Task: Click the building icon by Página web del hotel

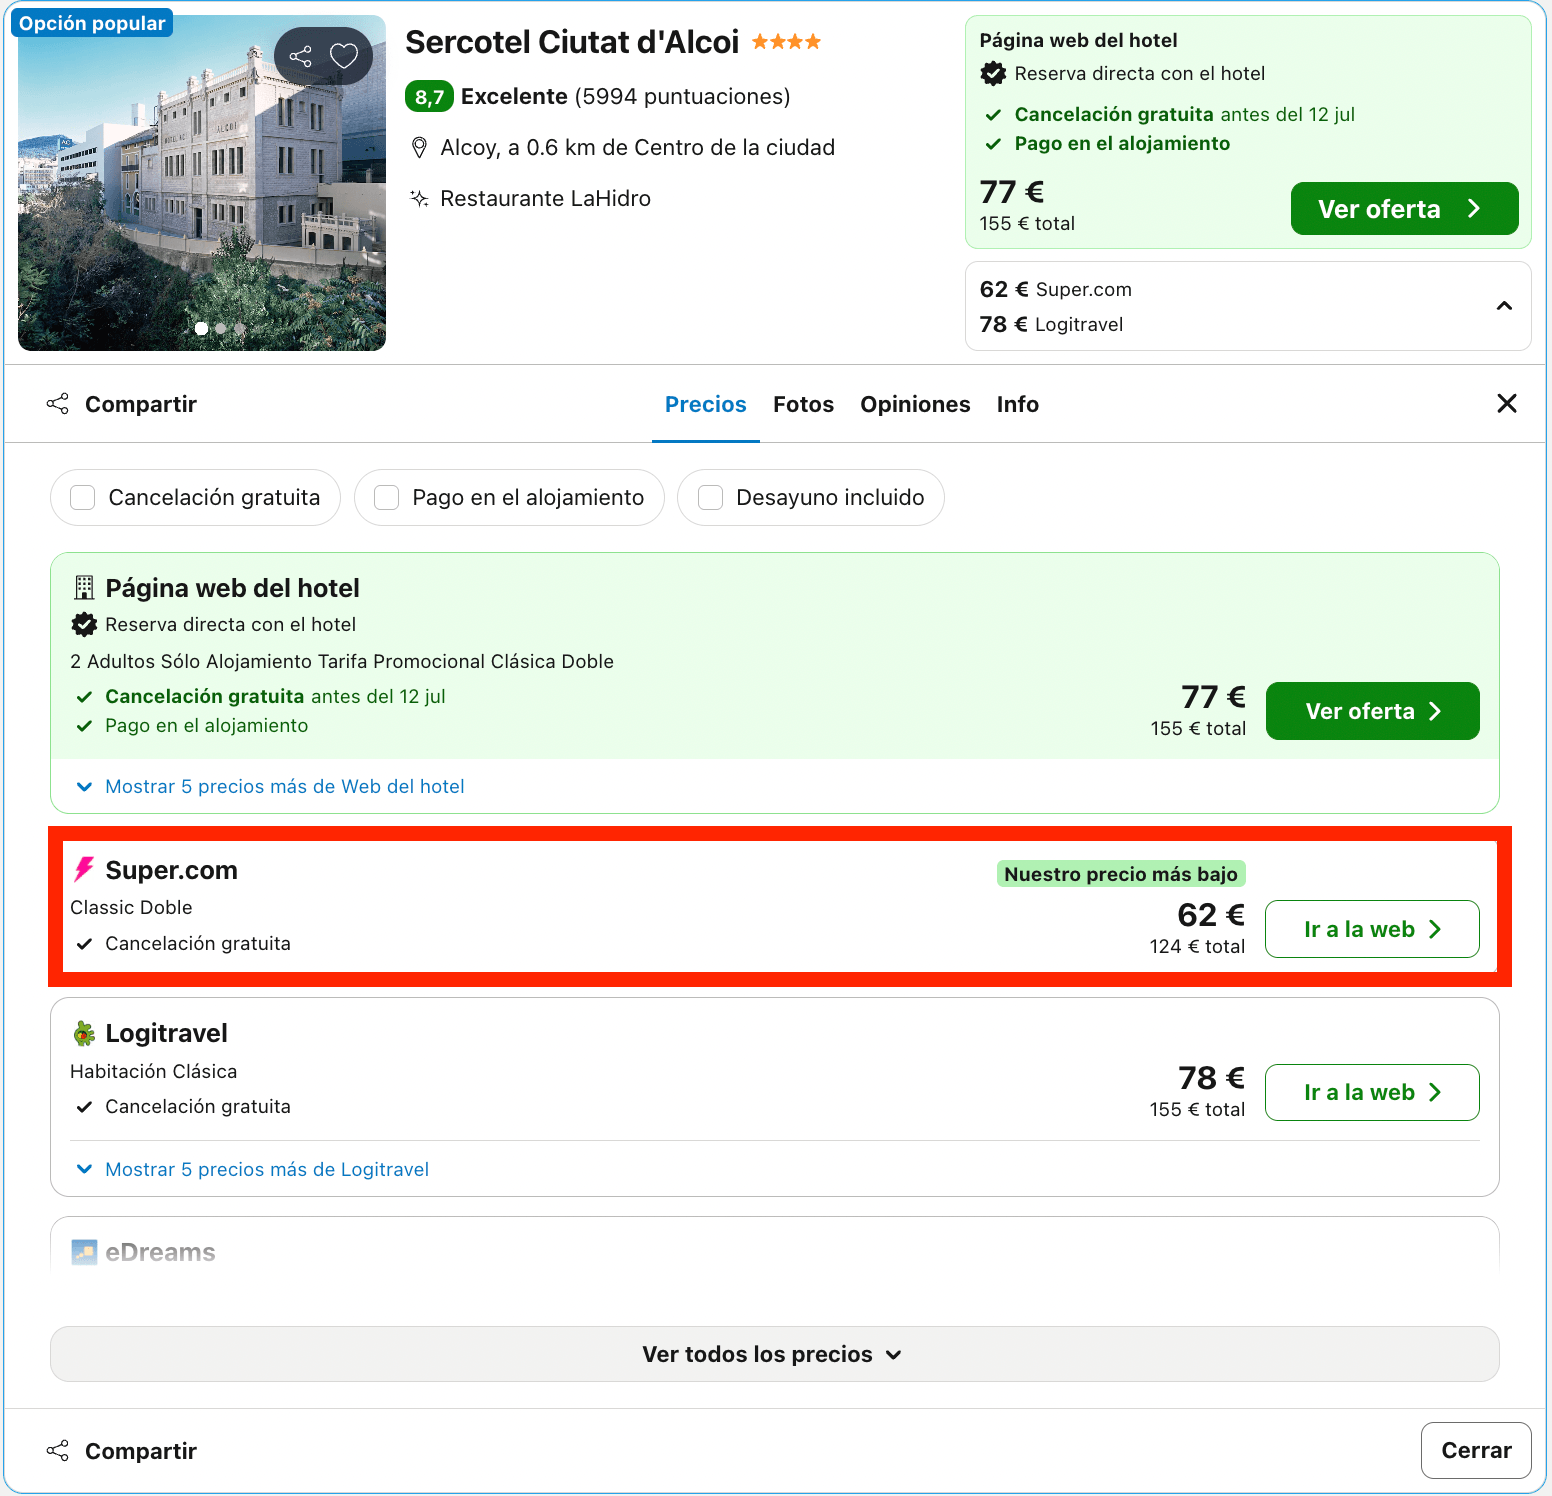Action: pyautogui.click(x=84, y=588)
